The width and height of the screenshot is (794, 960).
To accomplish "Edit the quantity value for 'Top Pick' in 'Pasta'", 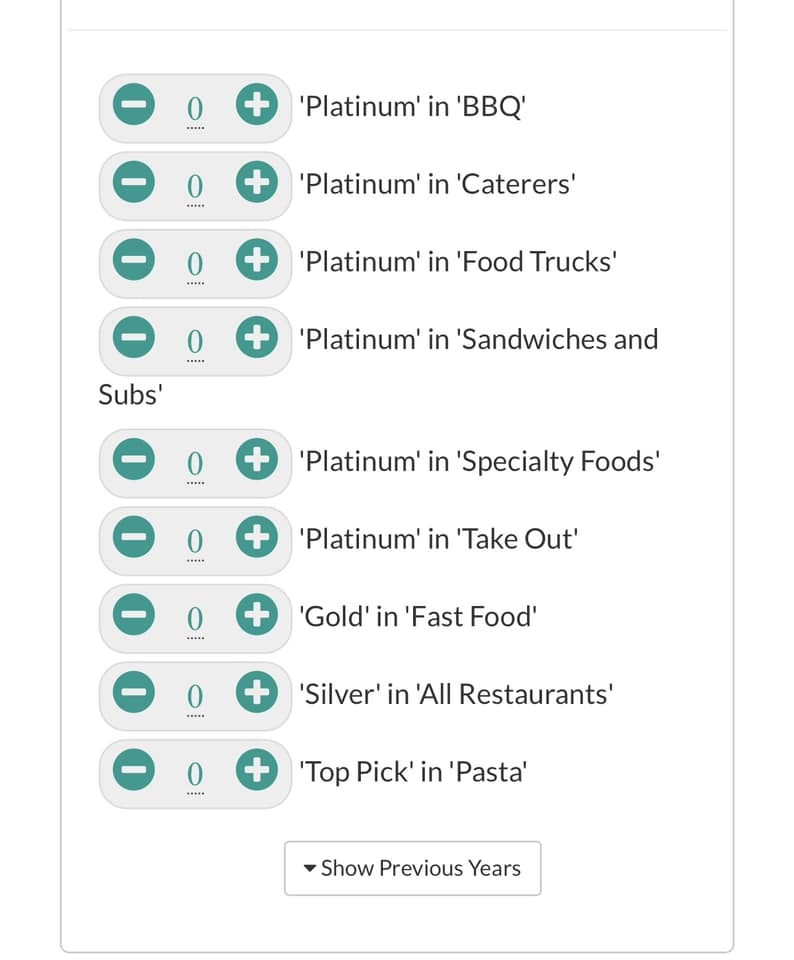I will 195,774.
